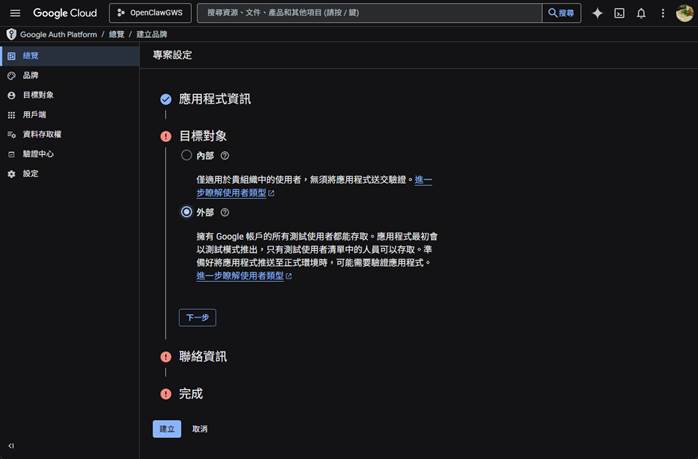This screenshot has width=698, height=459.
Task: Open the notifications bell
Action: 641,13
